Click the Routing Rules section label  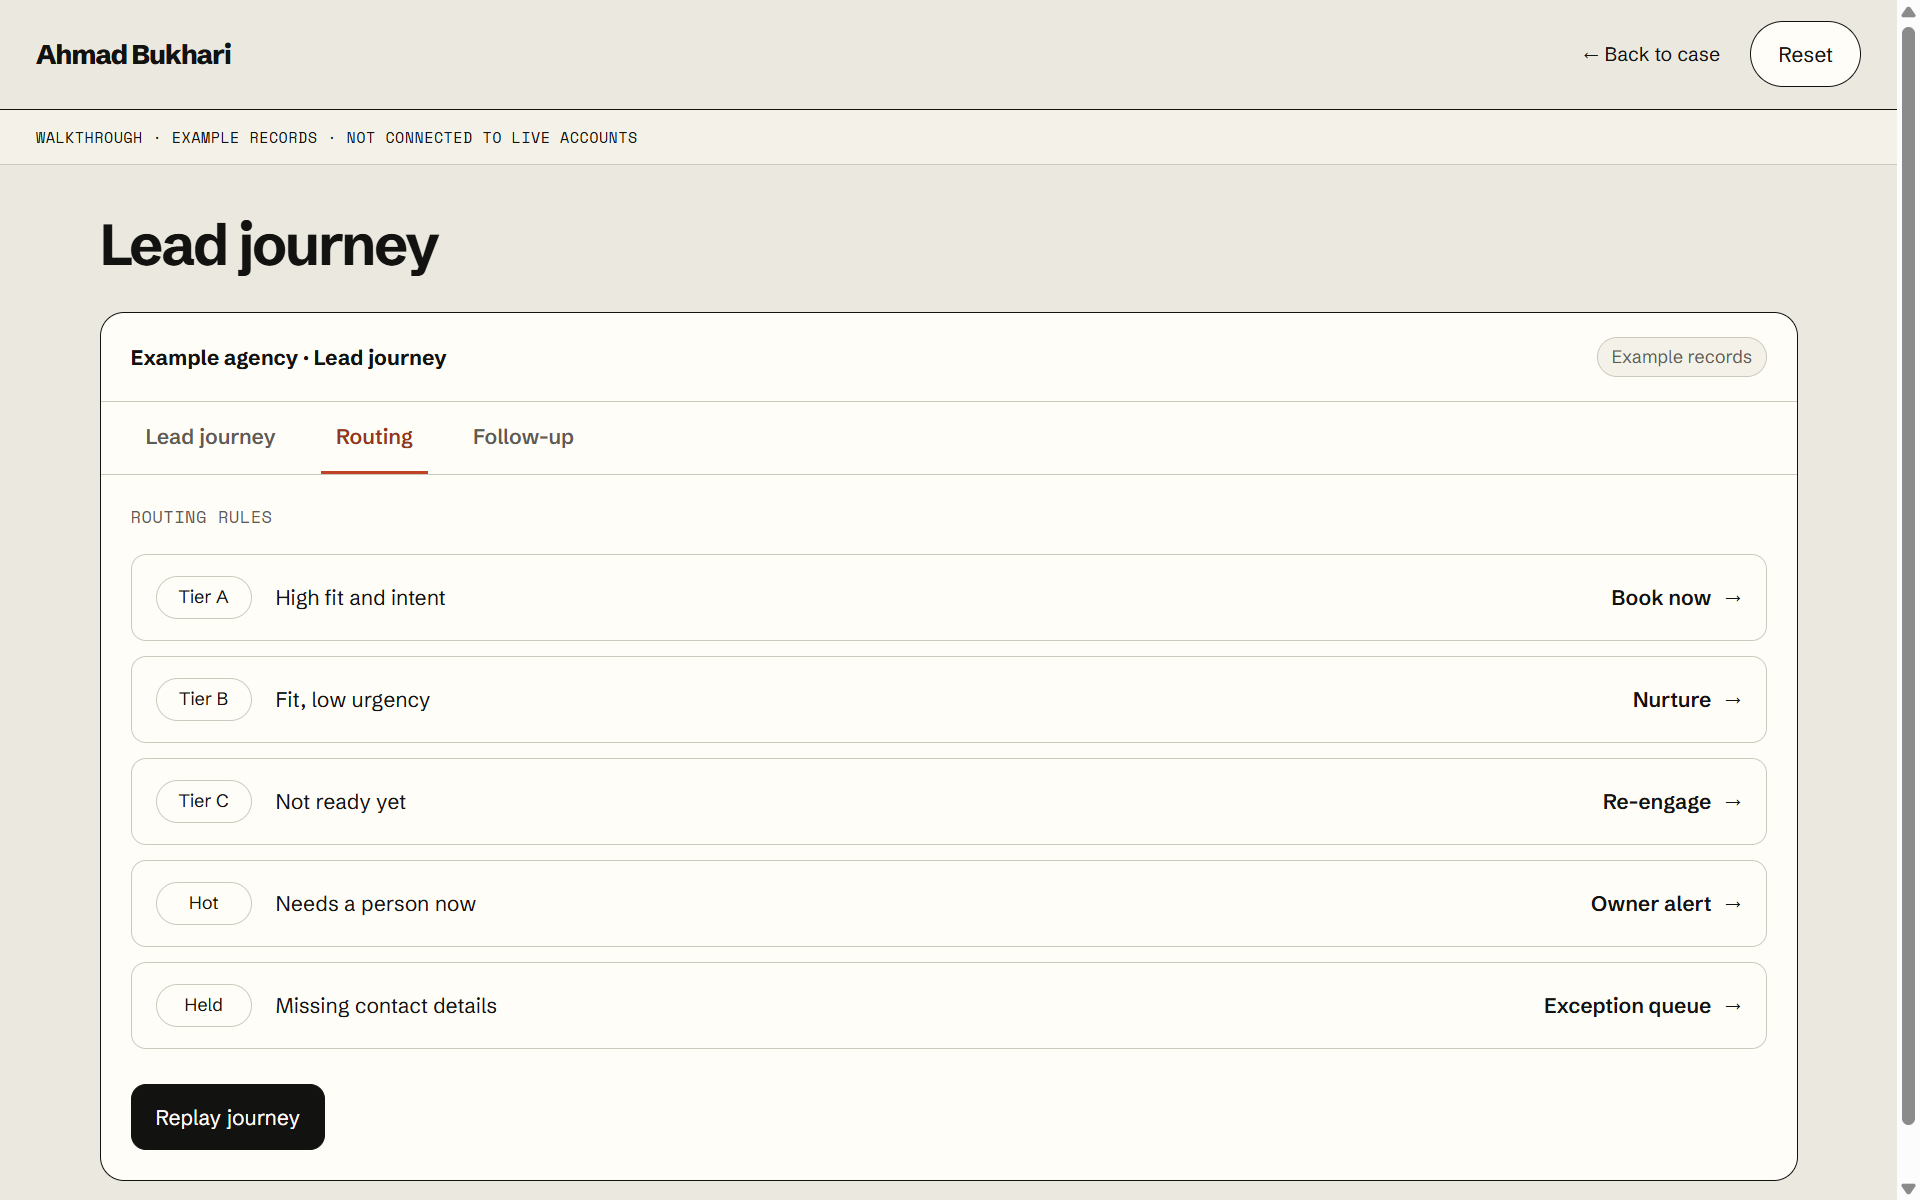pos(201,517)
